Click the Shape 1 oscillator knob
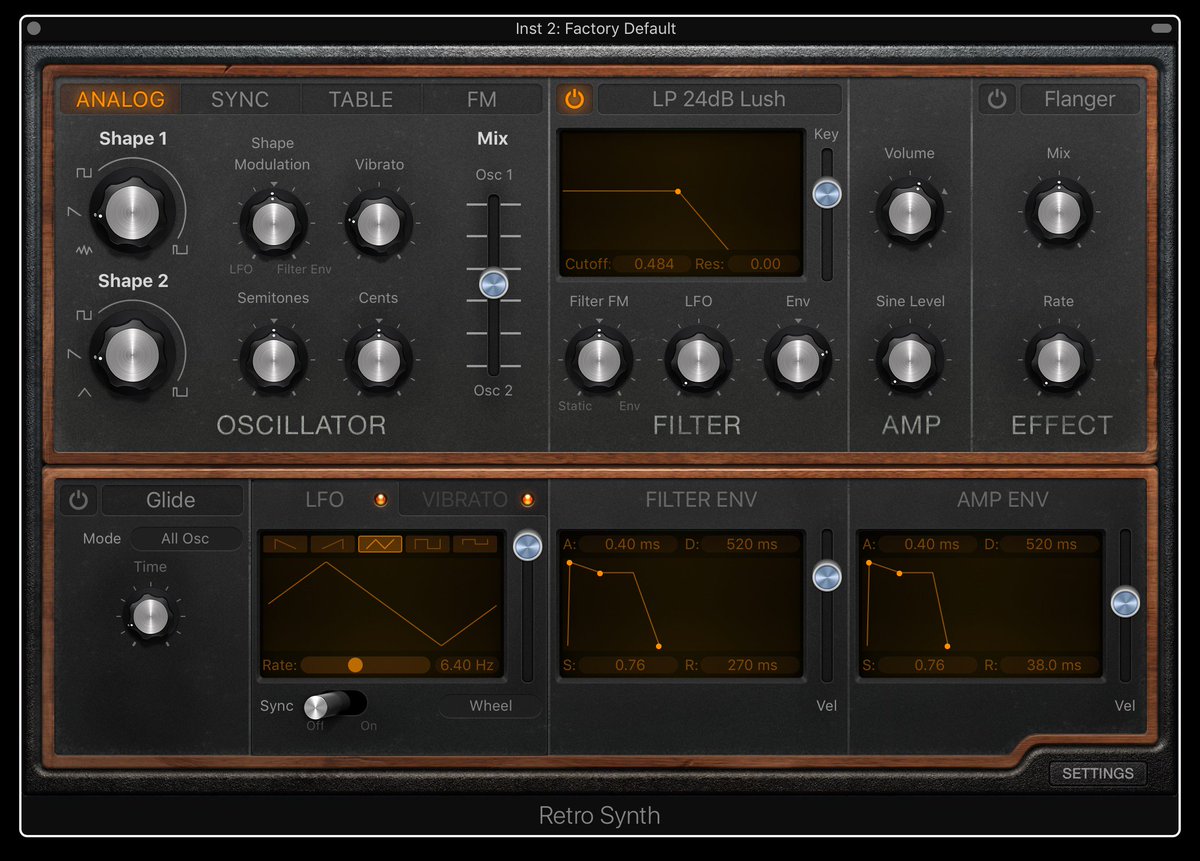 (133, 212)
